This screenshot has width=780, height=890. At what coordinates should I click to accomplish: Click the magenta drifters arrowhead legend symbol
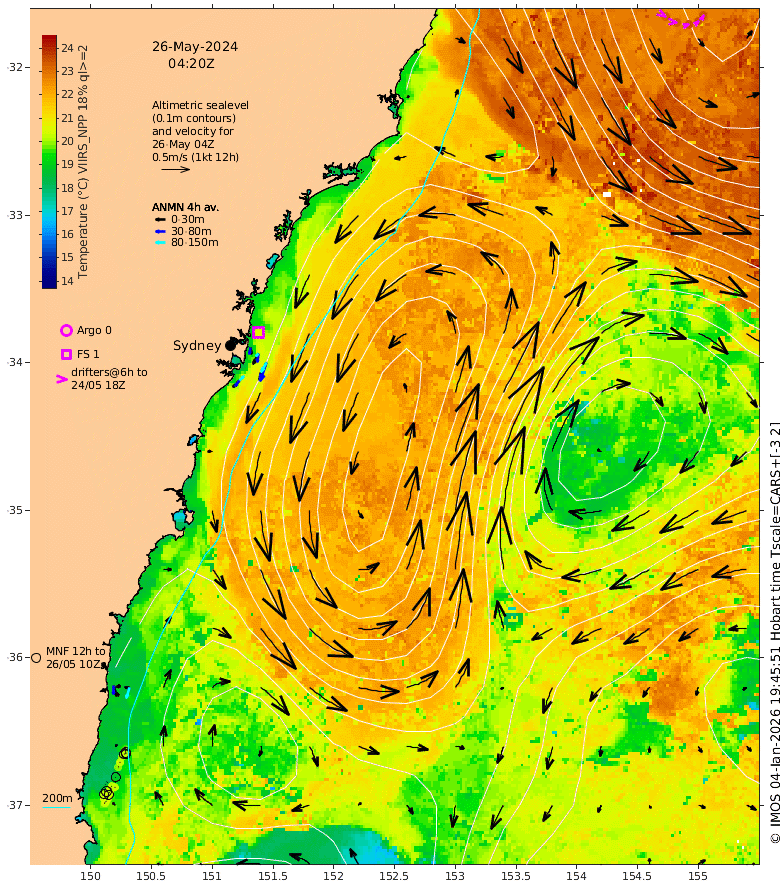coord(62,379)
